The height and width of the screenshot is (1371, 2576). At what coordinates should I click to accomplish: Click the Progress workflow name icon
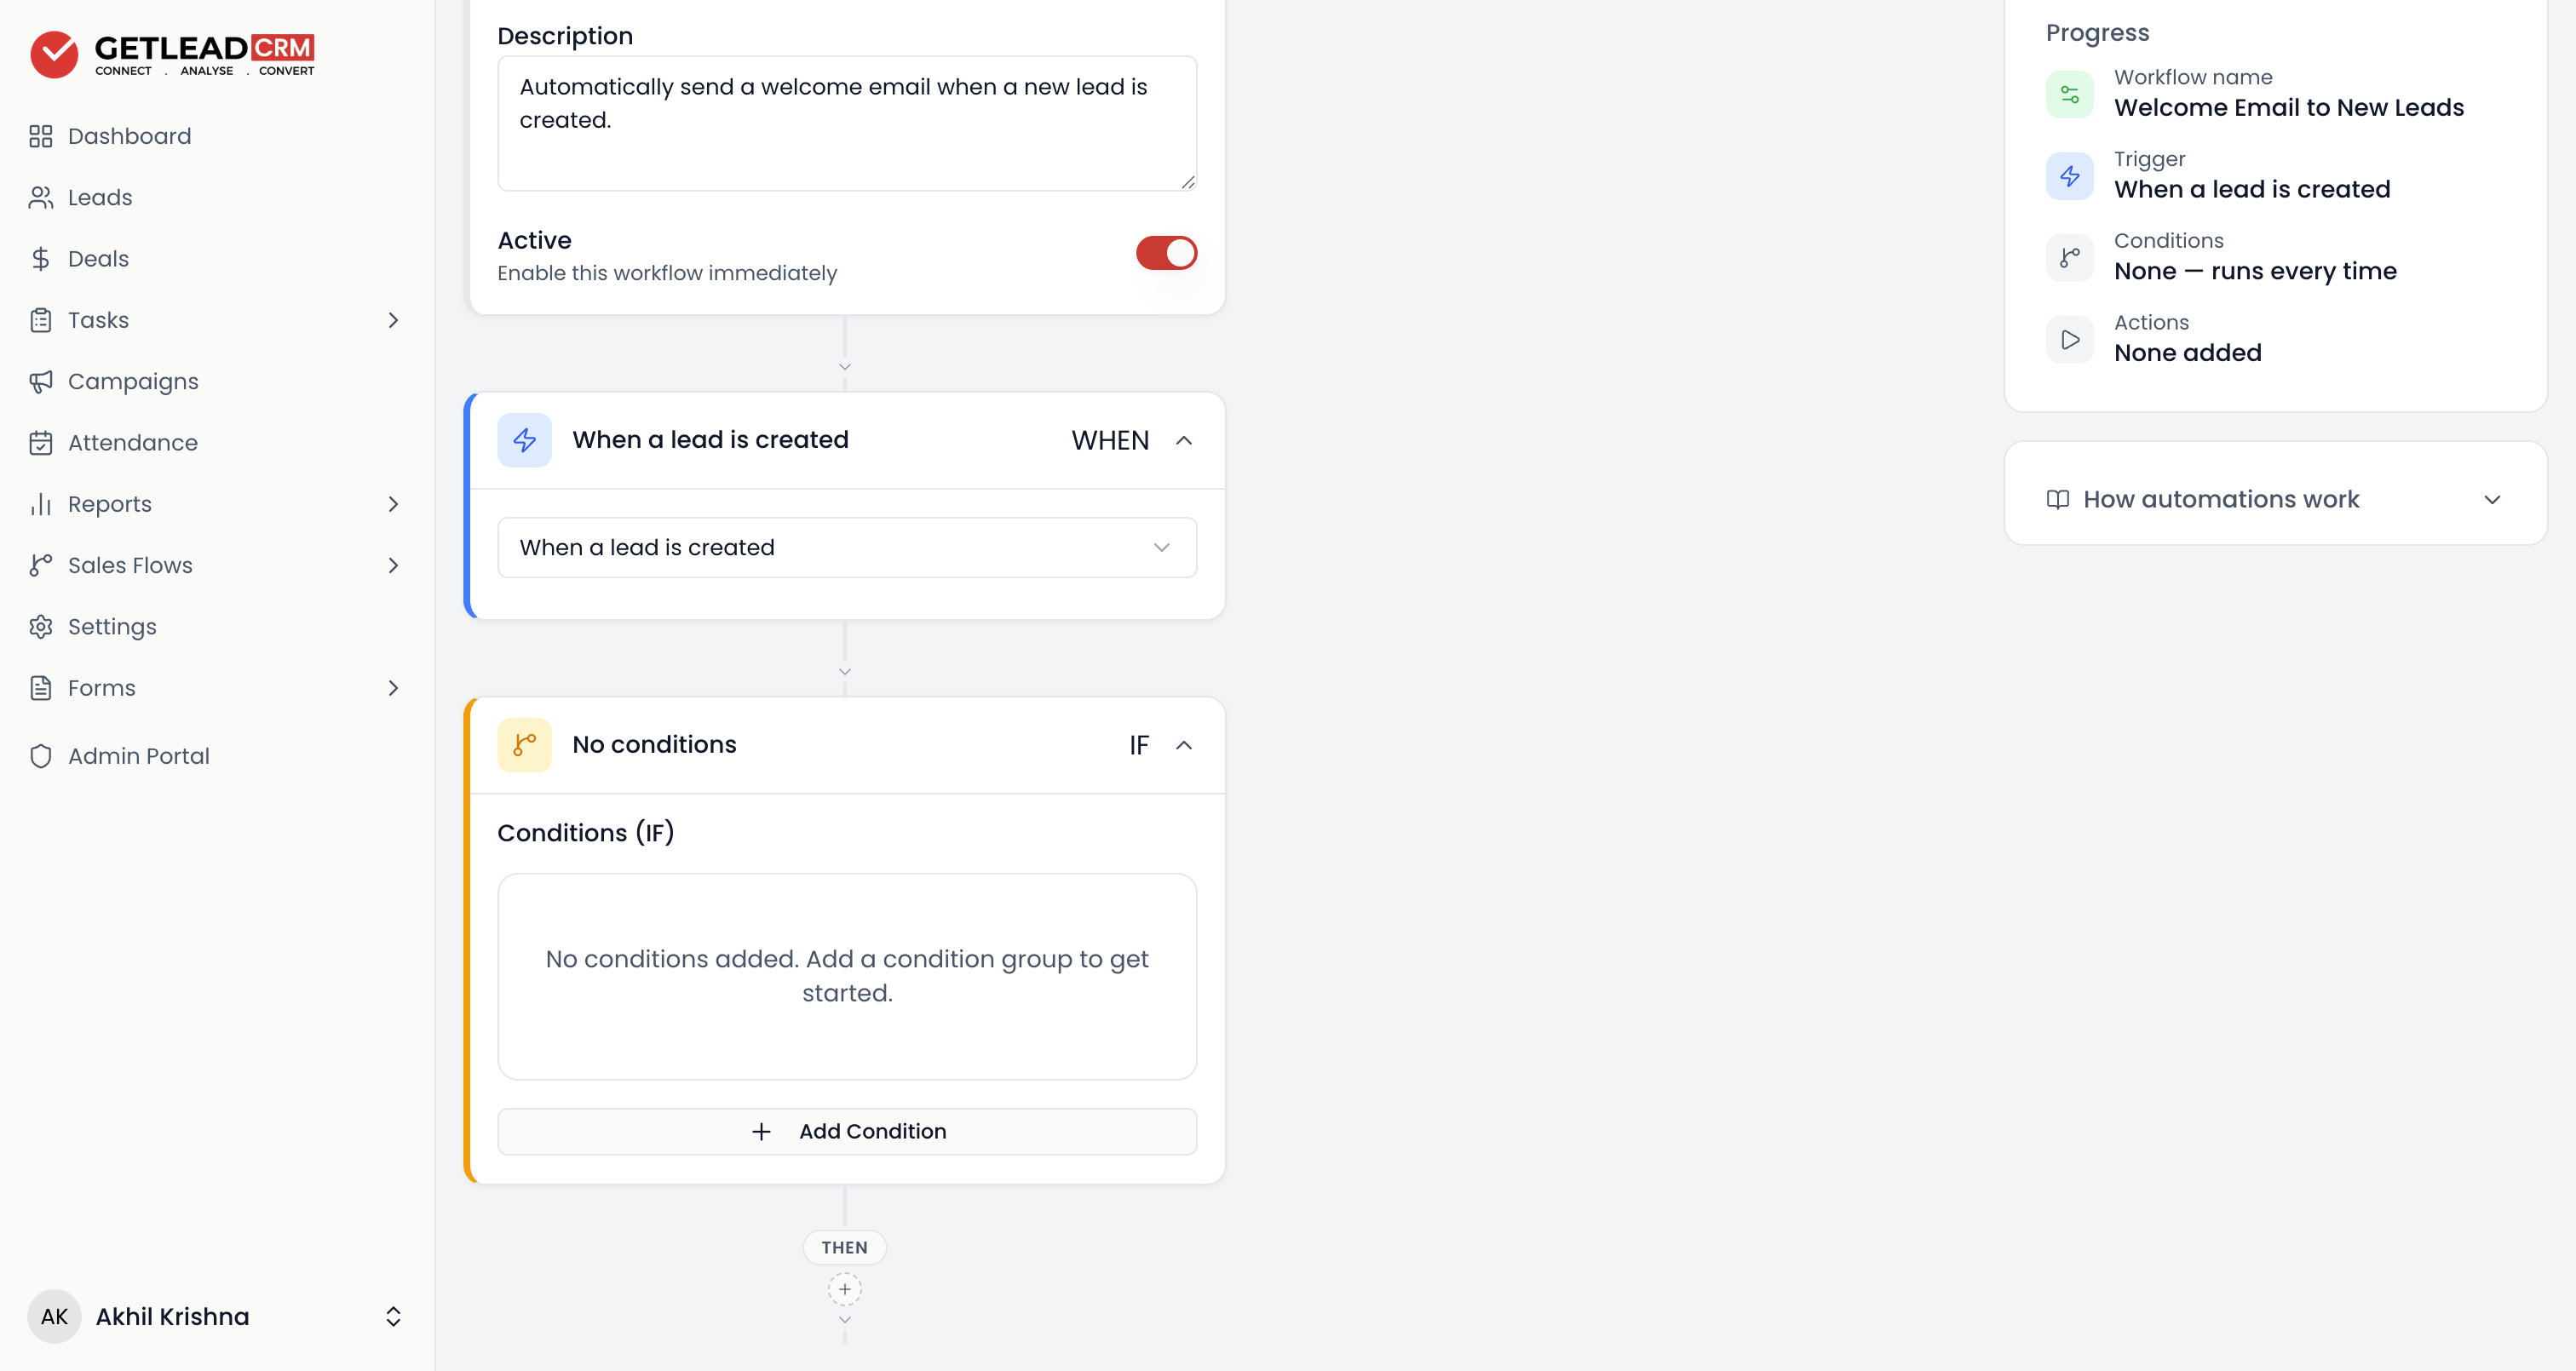(x=2069, y=94)
